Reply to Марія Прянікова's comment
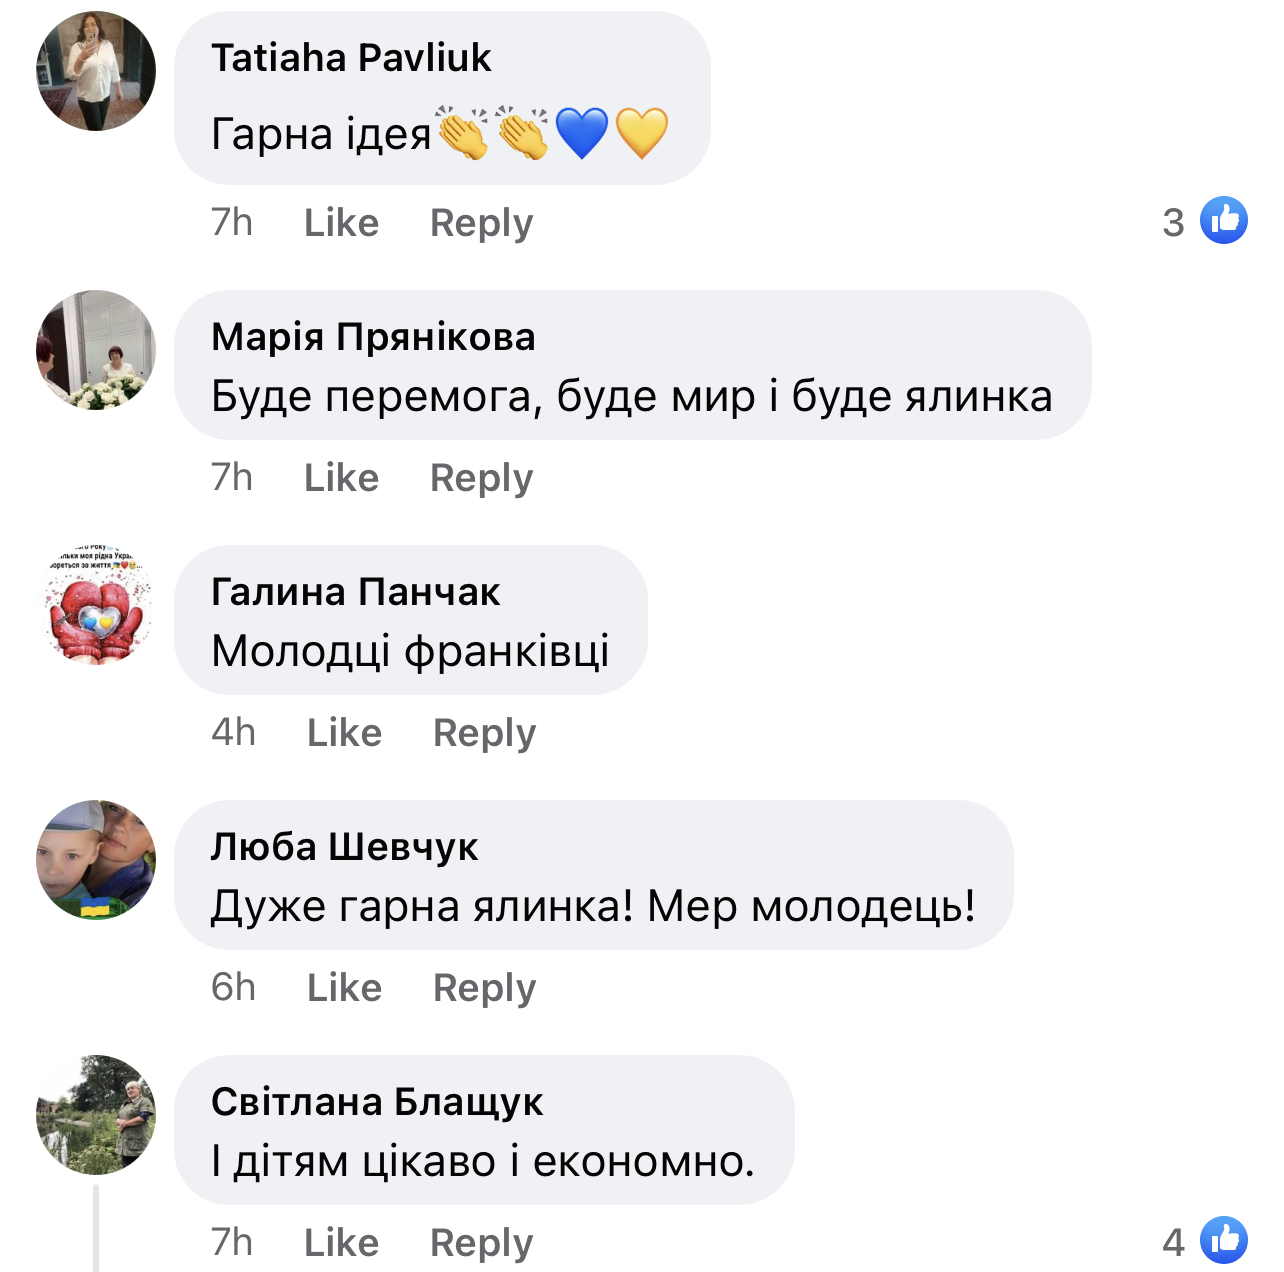The width and height of the screenshot is (1284, 1272). (481, 477)
